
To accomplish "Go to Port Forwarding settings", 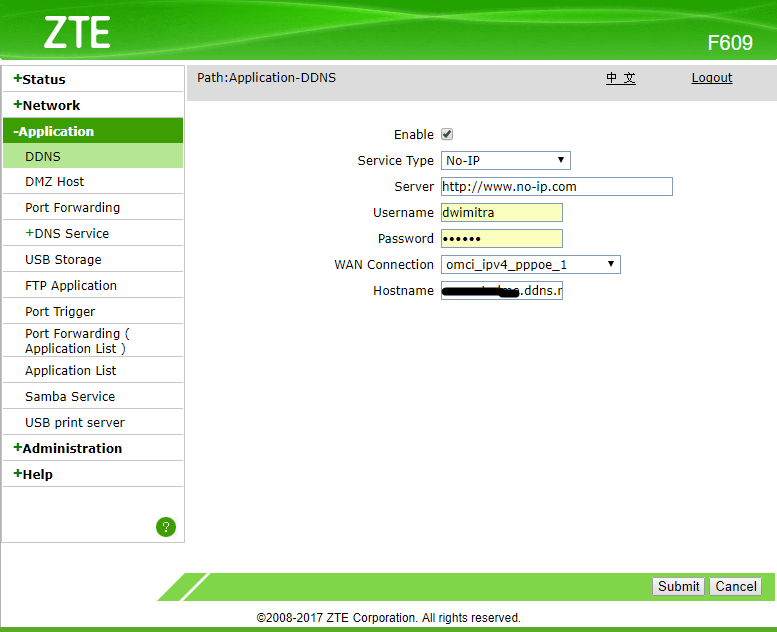I will click(x=72, y=207).
